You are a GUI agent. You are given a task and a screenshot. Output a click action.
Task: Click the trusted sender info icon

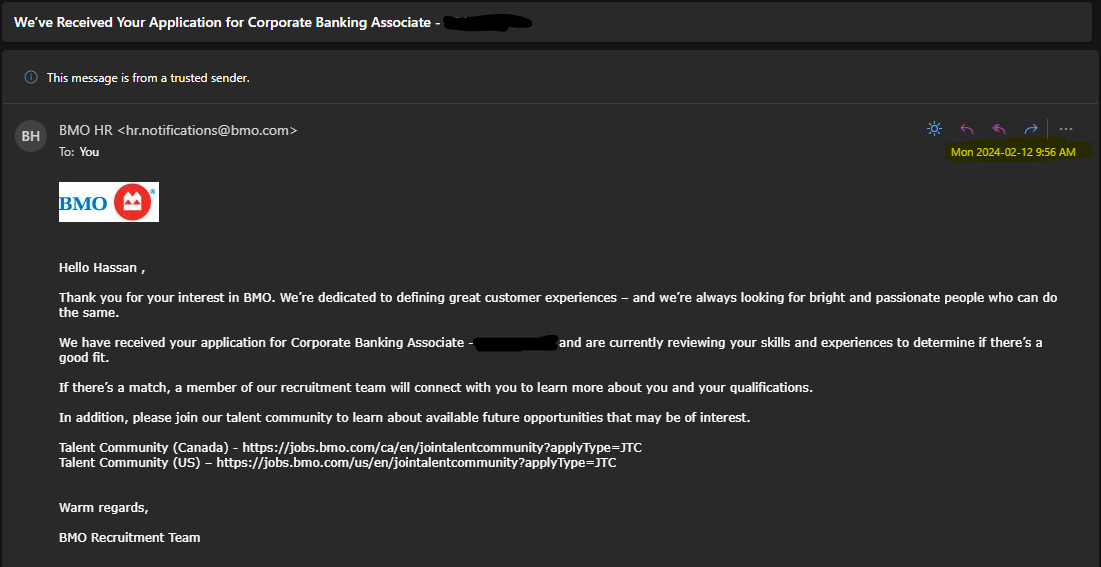click(x=31, y=77)
